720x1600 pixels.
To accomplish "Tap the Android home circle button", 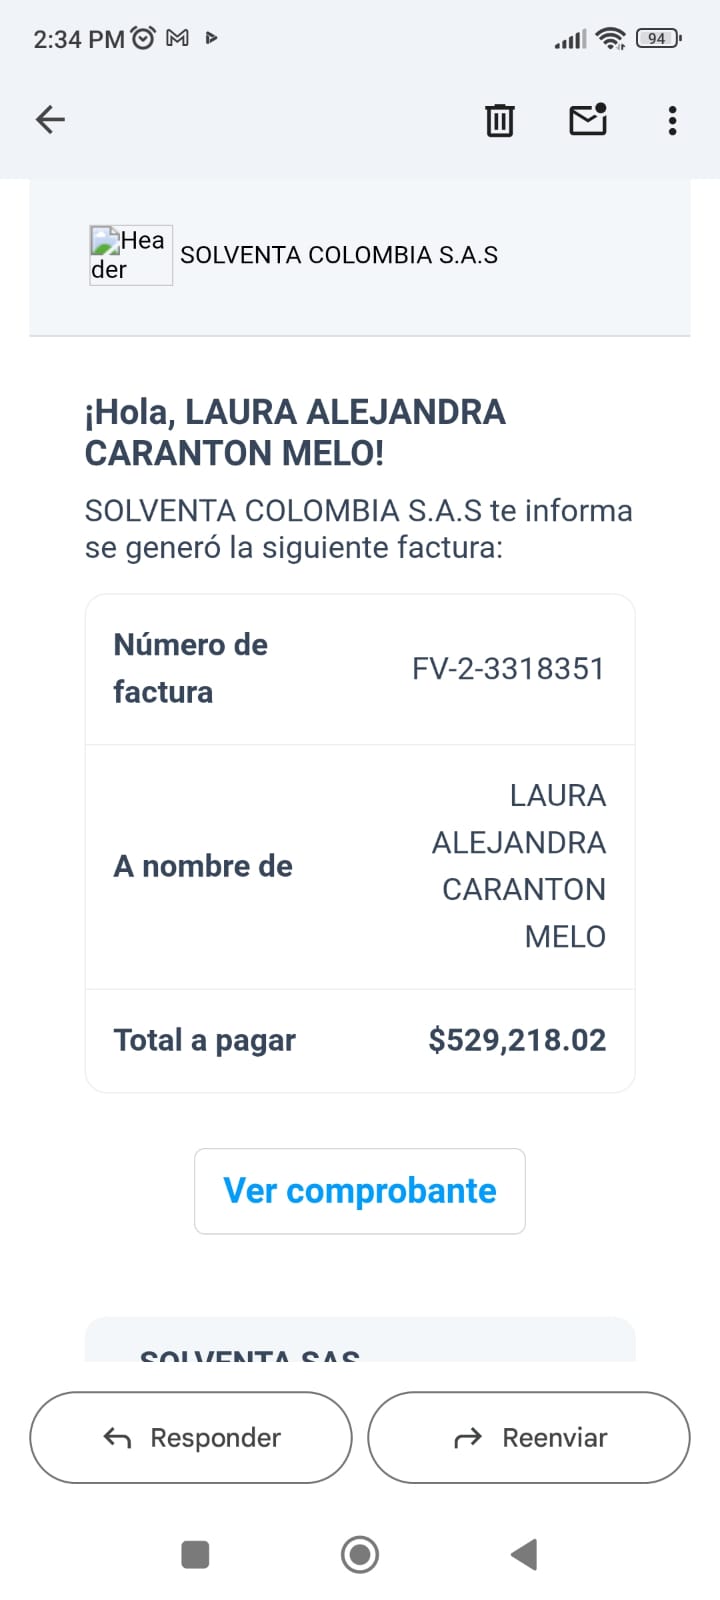I will (360, 1554).
